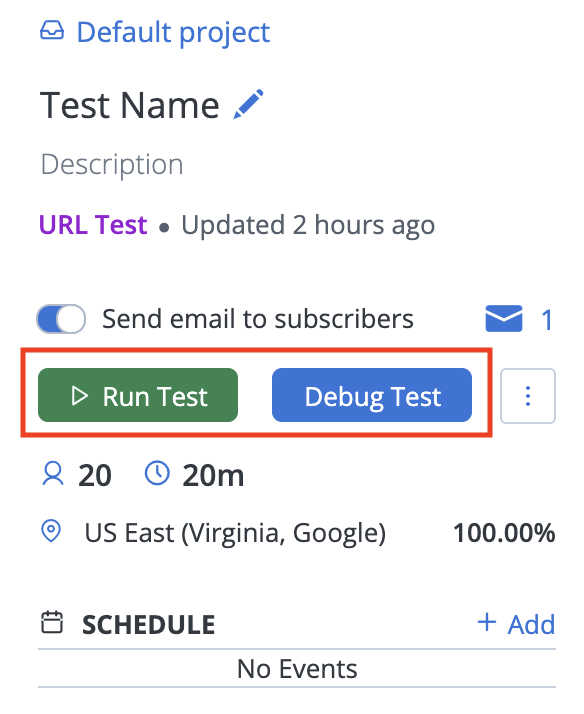Click the URL Test type label
584x714 pixels.
pos(93,225)
